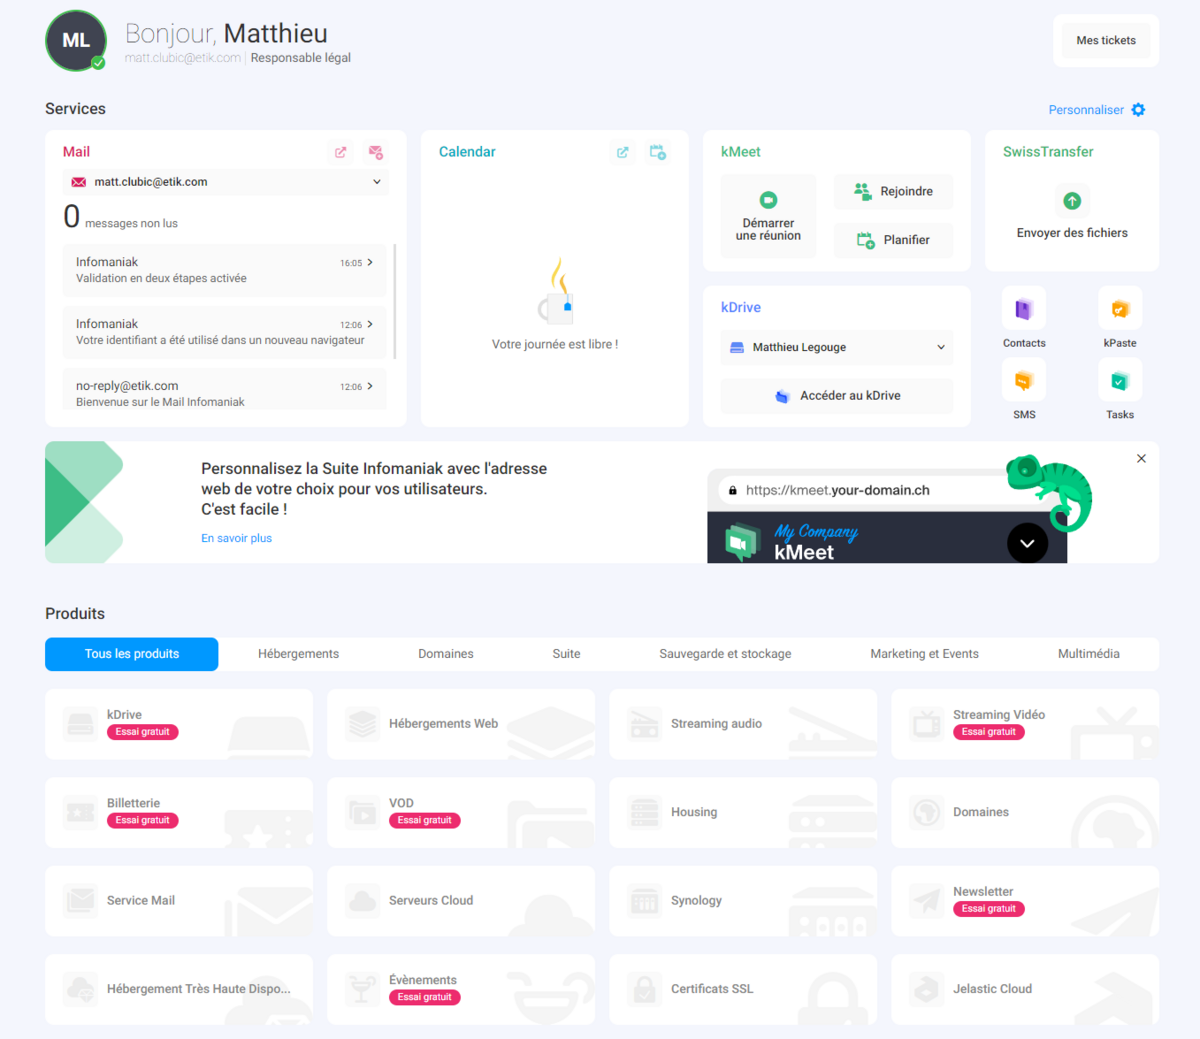Switch to the Multimédia tab
Screen dimensions: 1200x1039
pyautogui.click(x=1089, y=654)
